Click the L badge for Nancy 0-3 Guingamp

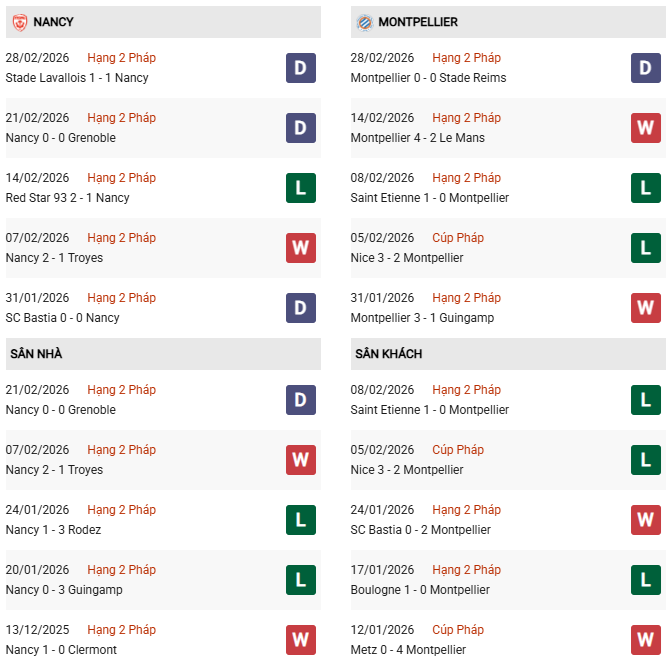pos(300,580)
